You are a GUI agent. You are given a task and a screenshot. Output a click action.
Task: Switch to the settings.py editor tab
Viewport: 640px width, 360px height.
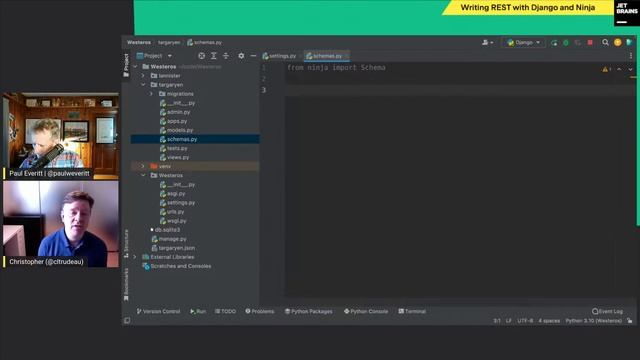pos(280,56)
